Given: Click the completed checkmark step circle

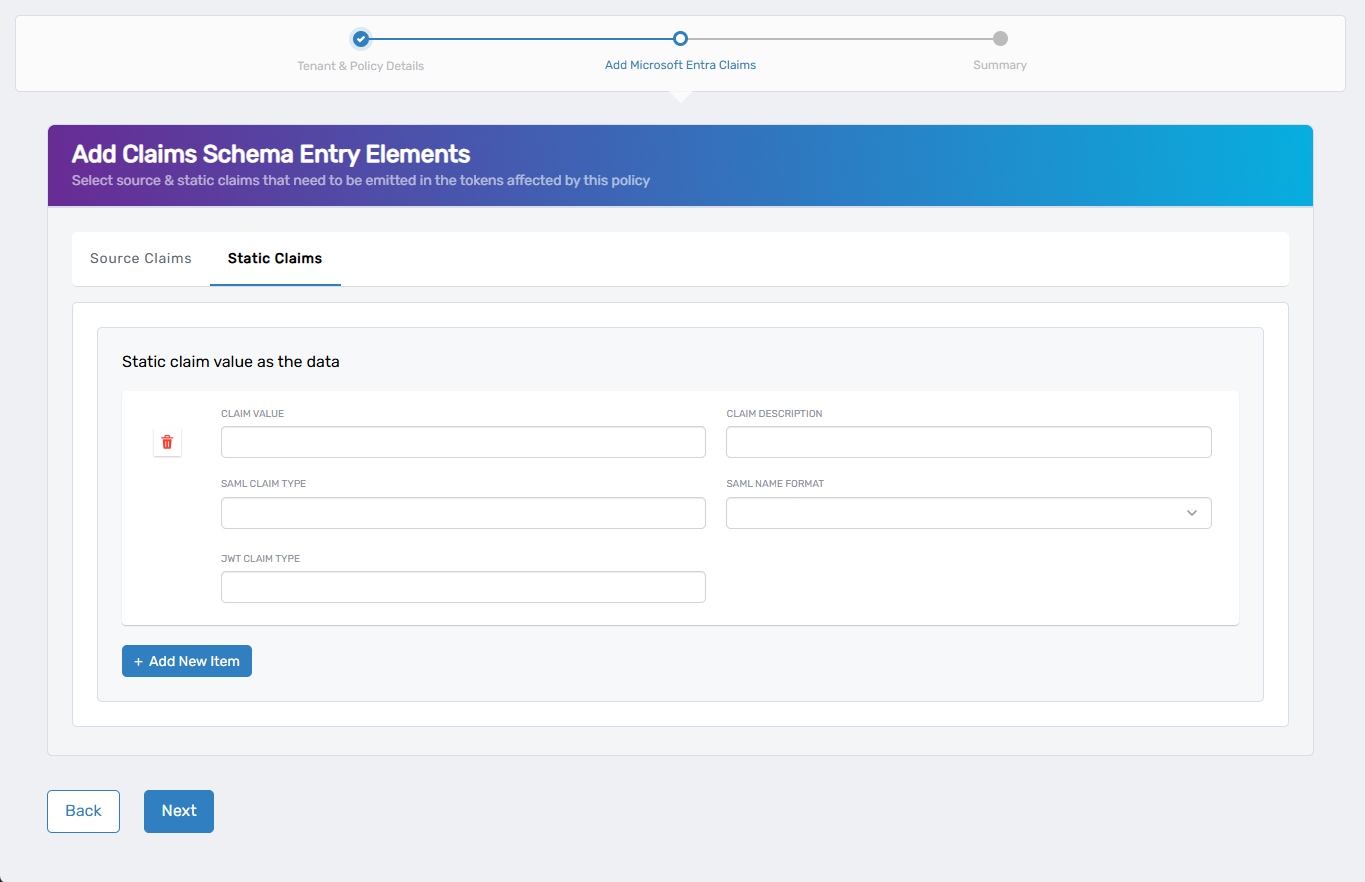Looking at the screenshot, I should pos(361,39).
